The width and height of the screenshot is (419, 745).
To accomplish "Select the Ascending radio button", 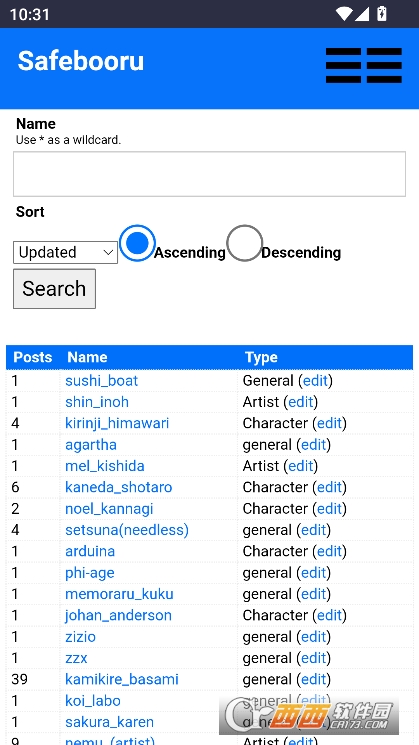I will tap(137, 243).
